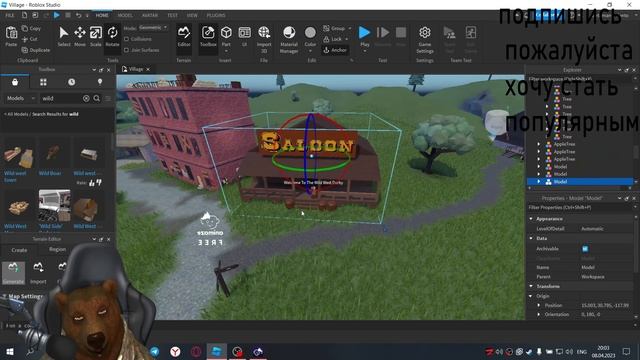Click the Terrain Import tool
This screenshot has width=640, height=360.
click(x=38, y=273)
